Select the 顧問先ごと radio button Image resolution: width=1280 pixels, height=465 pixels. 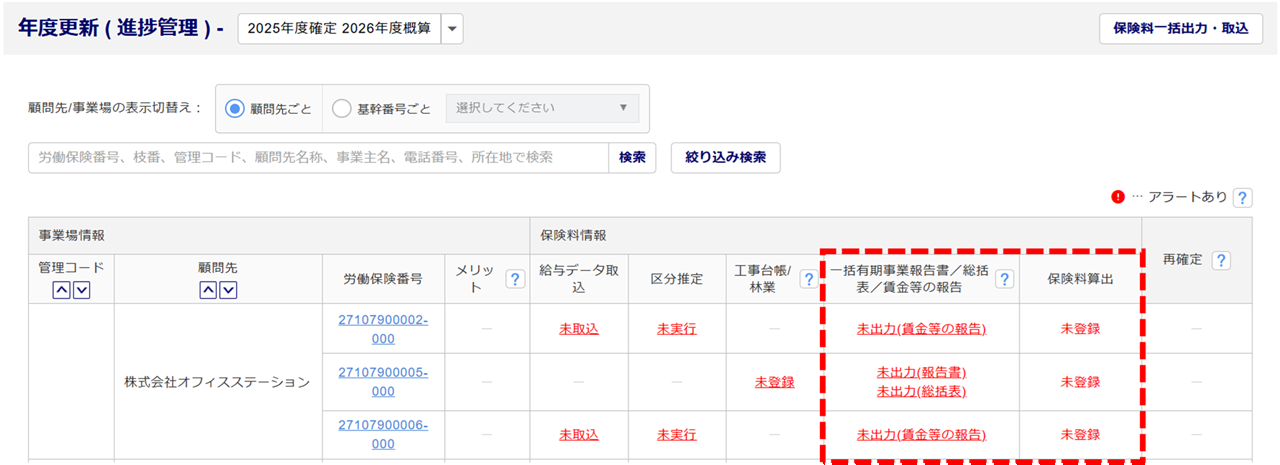(x=236, y=108)
